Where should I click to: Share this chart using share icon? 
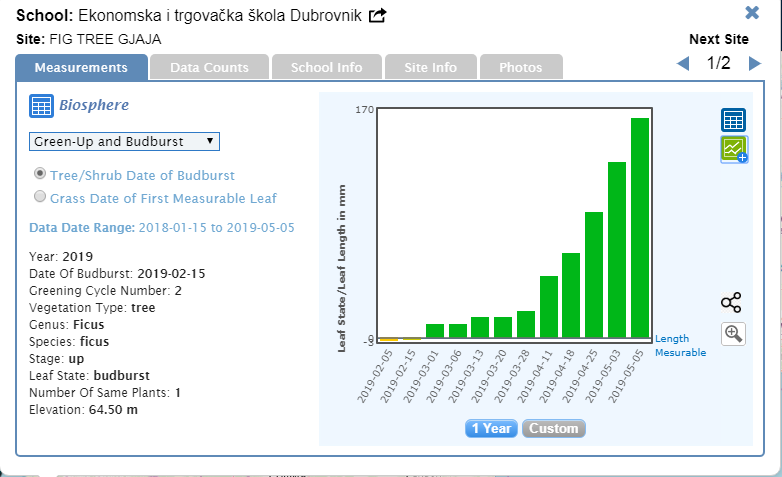click(x=732, y=303)
